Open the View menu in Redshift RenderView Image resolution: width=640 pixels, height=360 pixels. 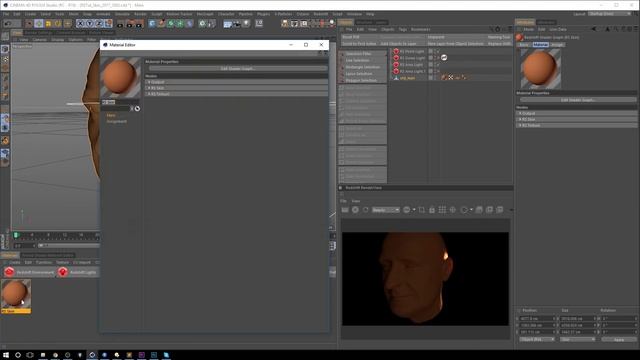[356, 201]
